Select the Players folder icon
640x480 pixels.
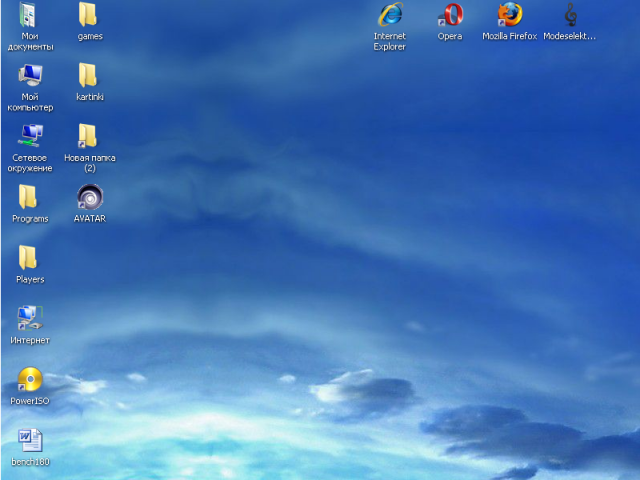(30, 258)
